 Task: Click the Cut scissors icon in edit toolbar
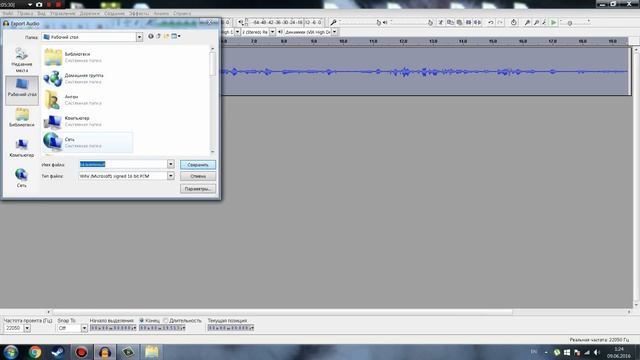440,22
